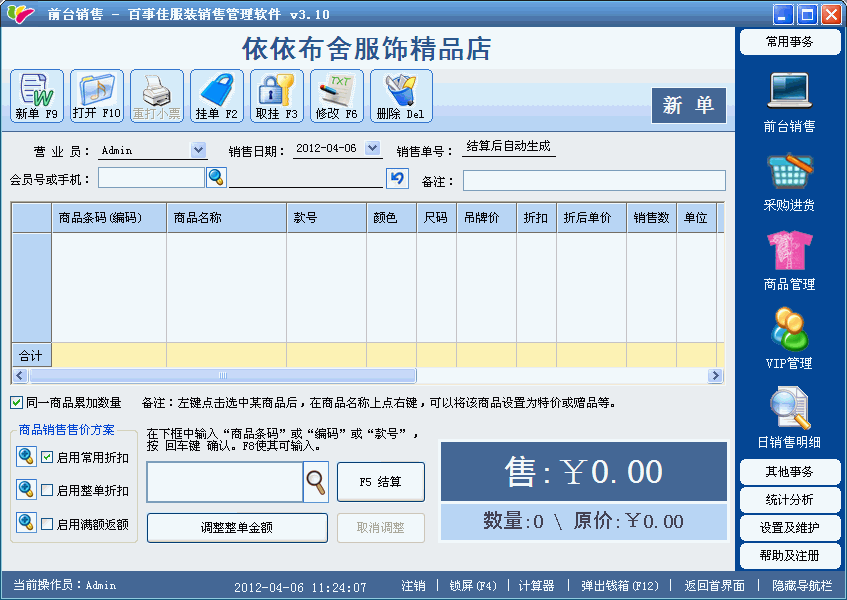
Task: Click the app logo in the title bar
Action: (20, 14)
